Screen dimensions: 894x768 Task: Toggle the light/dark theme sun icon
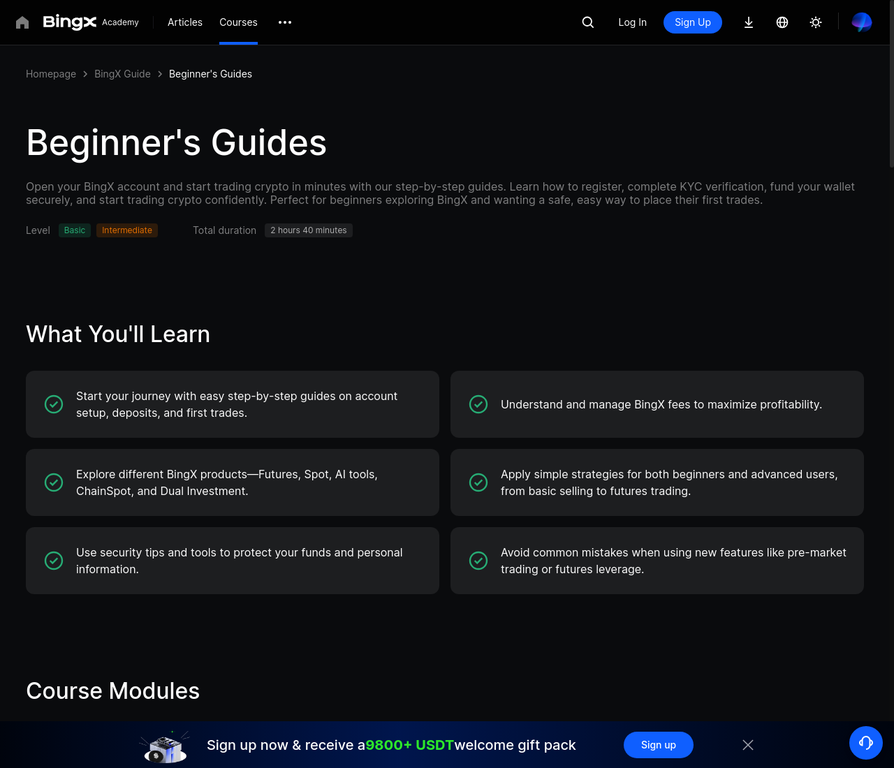click(816, 22)
